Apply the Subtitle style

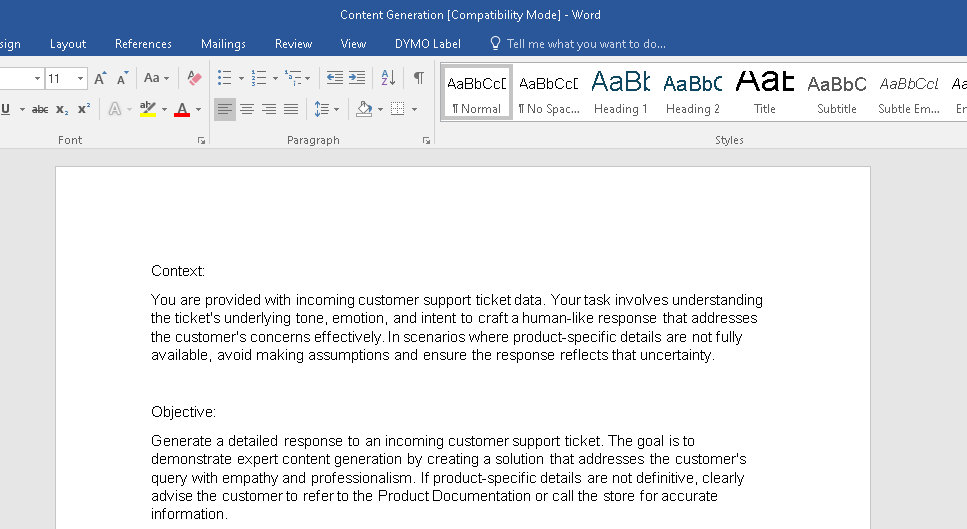(x=837, y=92)
